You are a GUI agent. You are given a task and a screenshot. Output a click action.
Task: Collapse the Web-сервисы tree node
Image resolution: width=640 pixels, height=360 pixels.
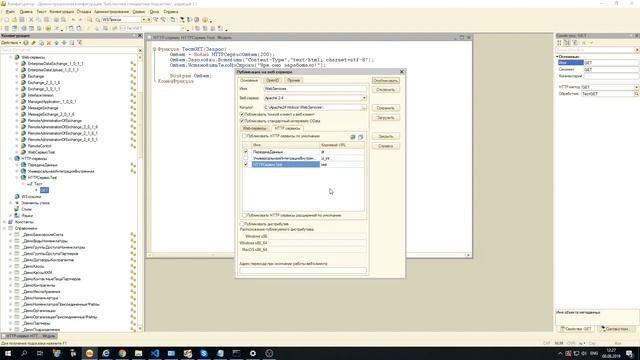click(x=11, y=57)
